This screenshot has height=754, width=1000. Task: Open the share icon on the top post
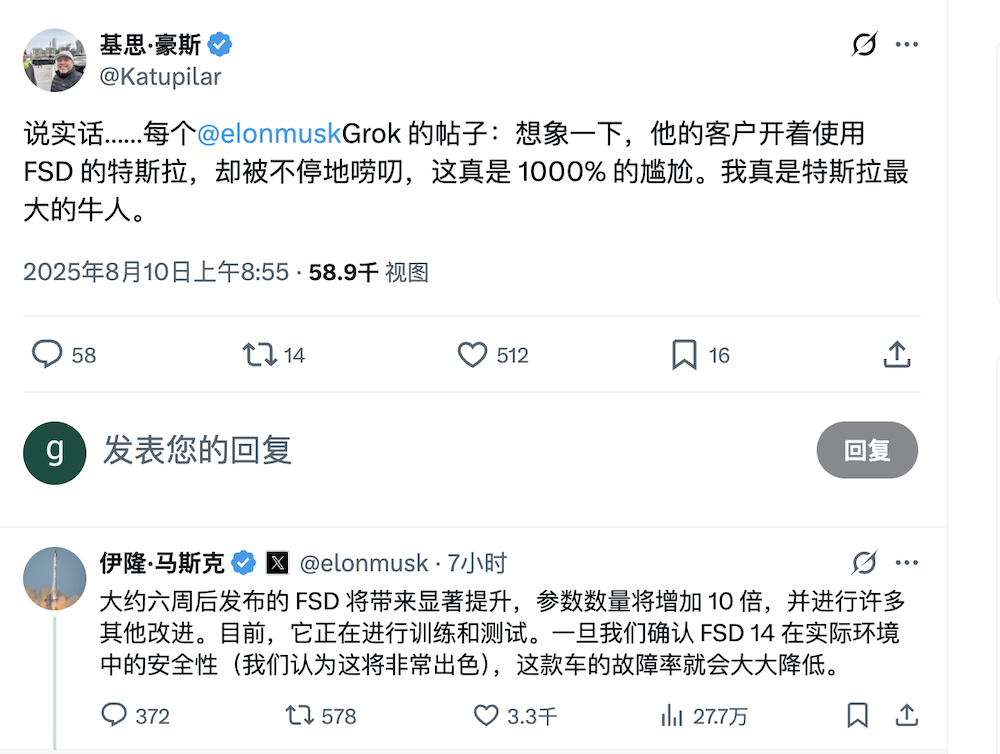pos(897,354)
